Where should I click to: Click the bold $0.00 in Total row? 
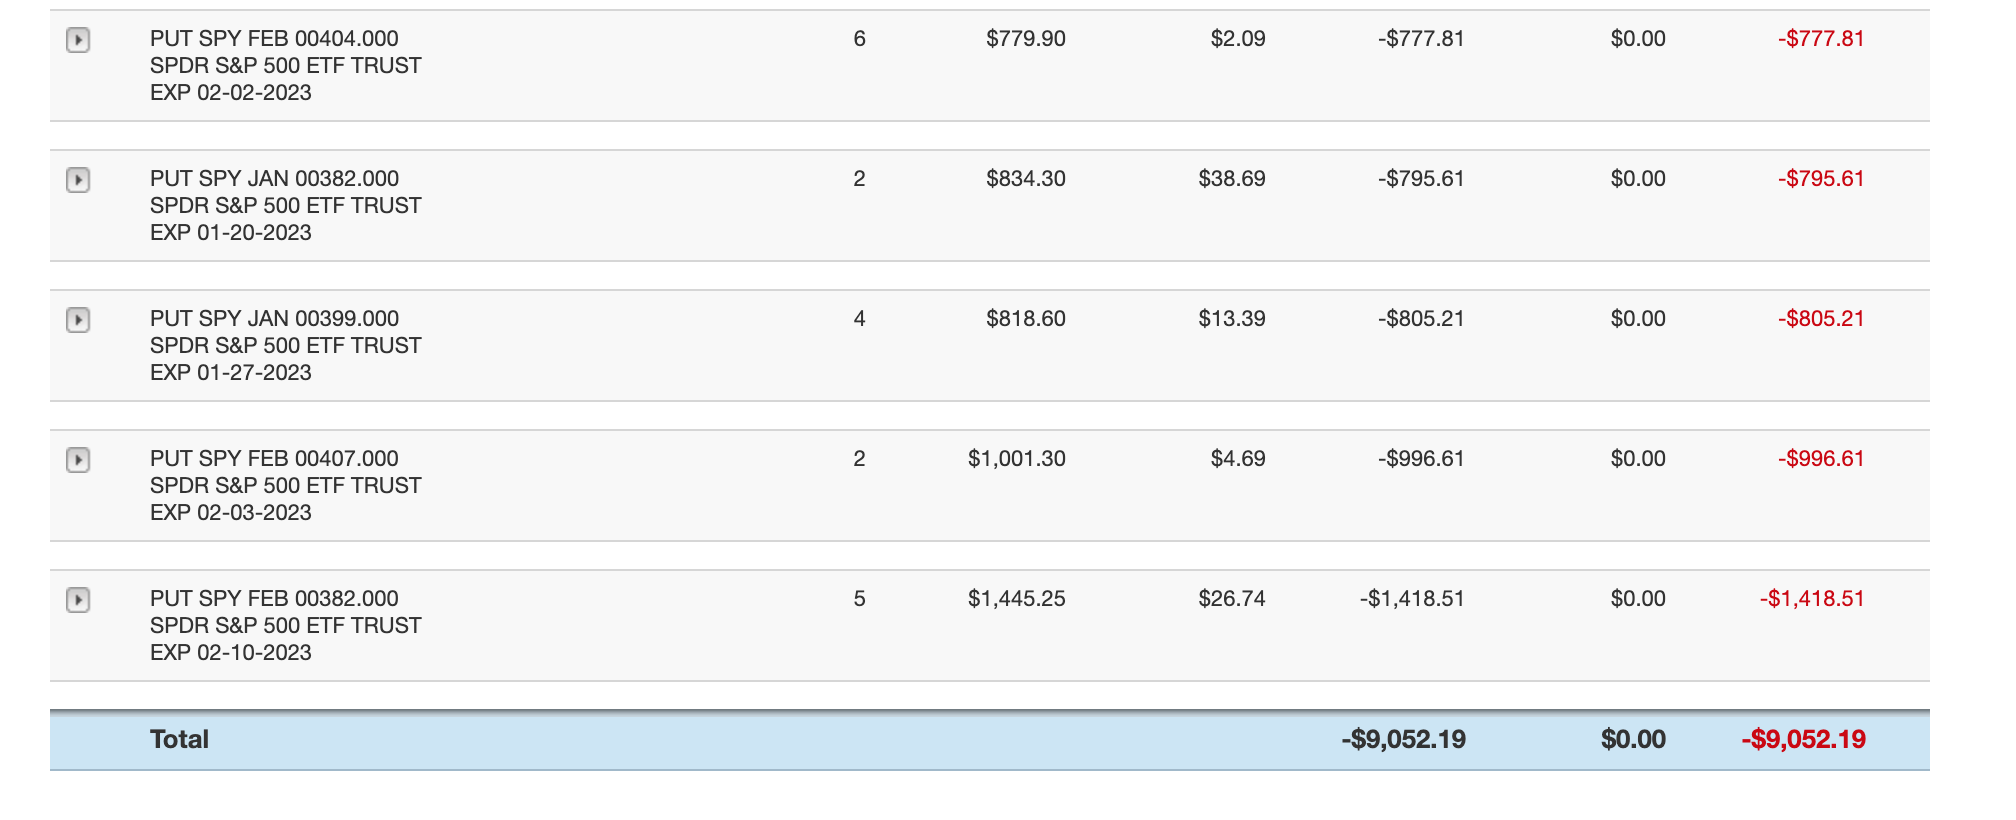1633,740
